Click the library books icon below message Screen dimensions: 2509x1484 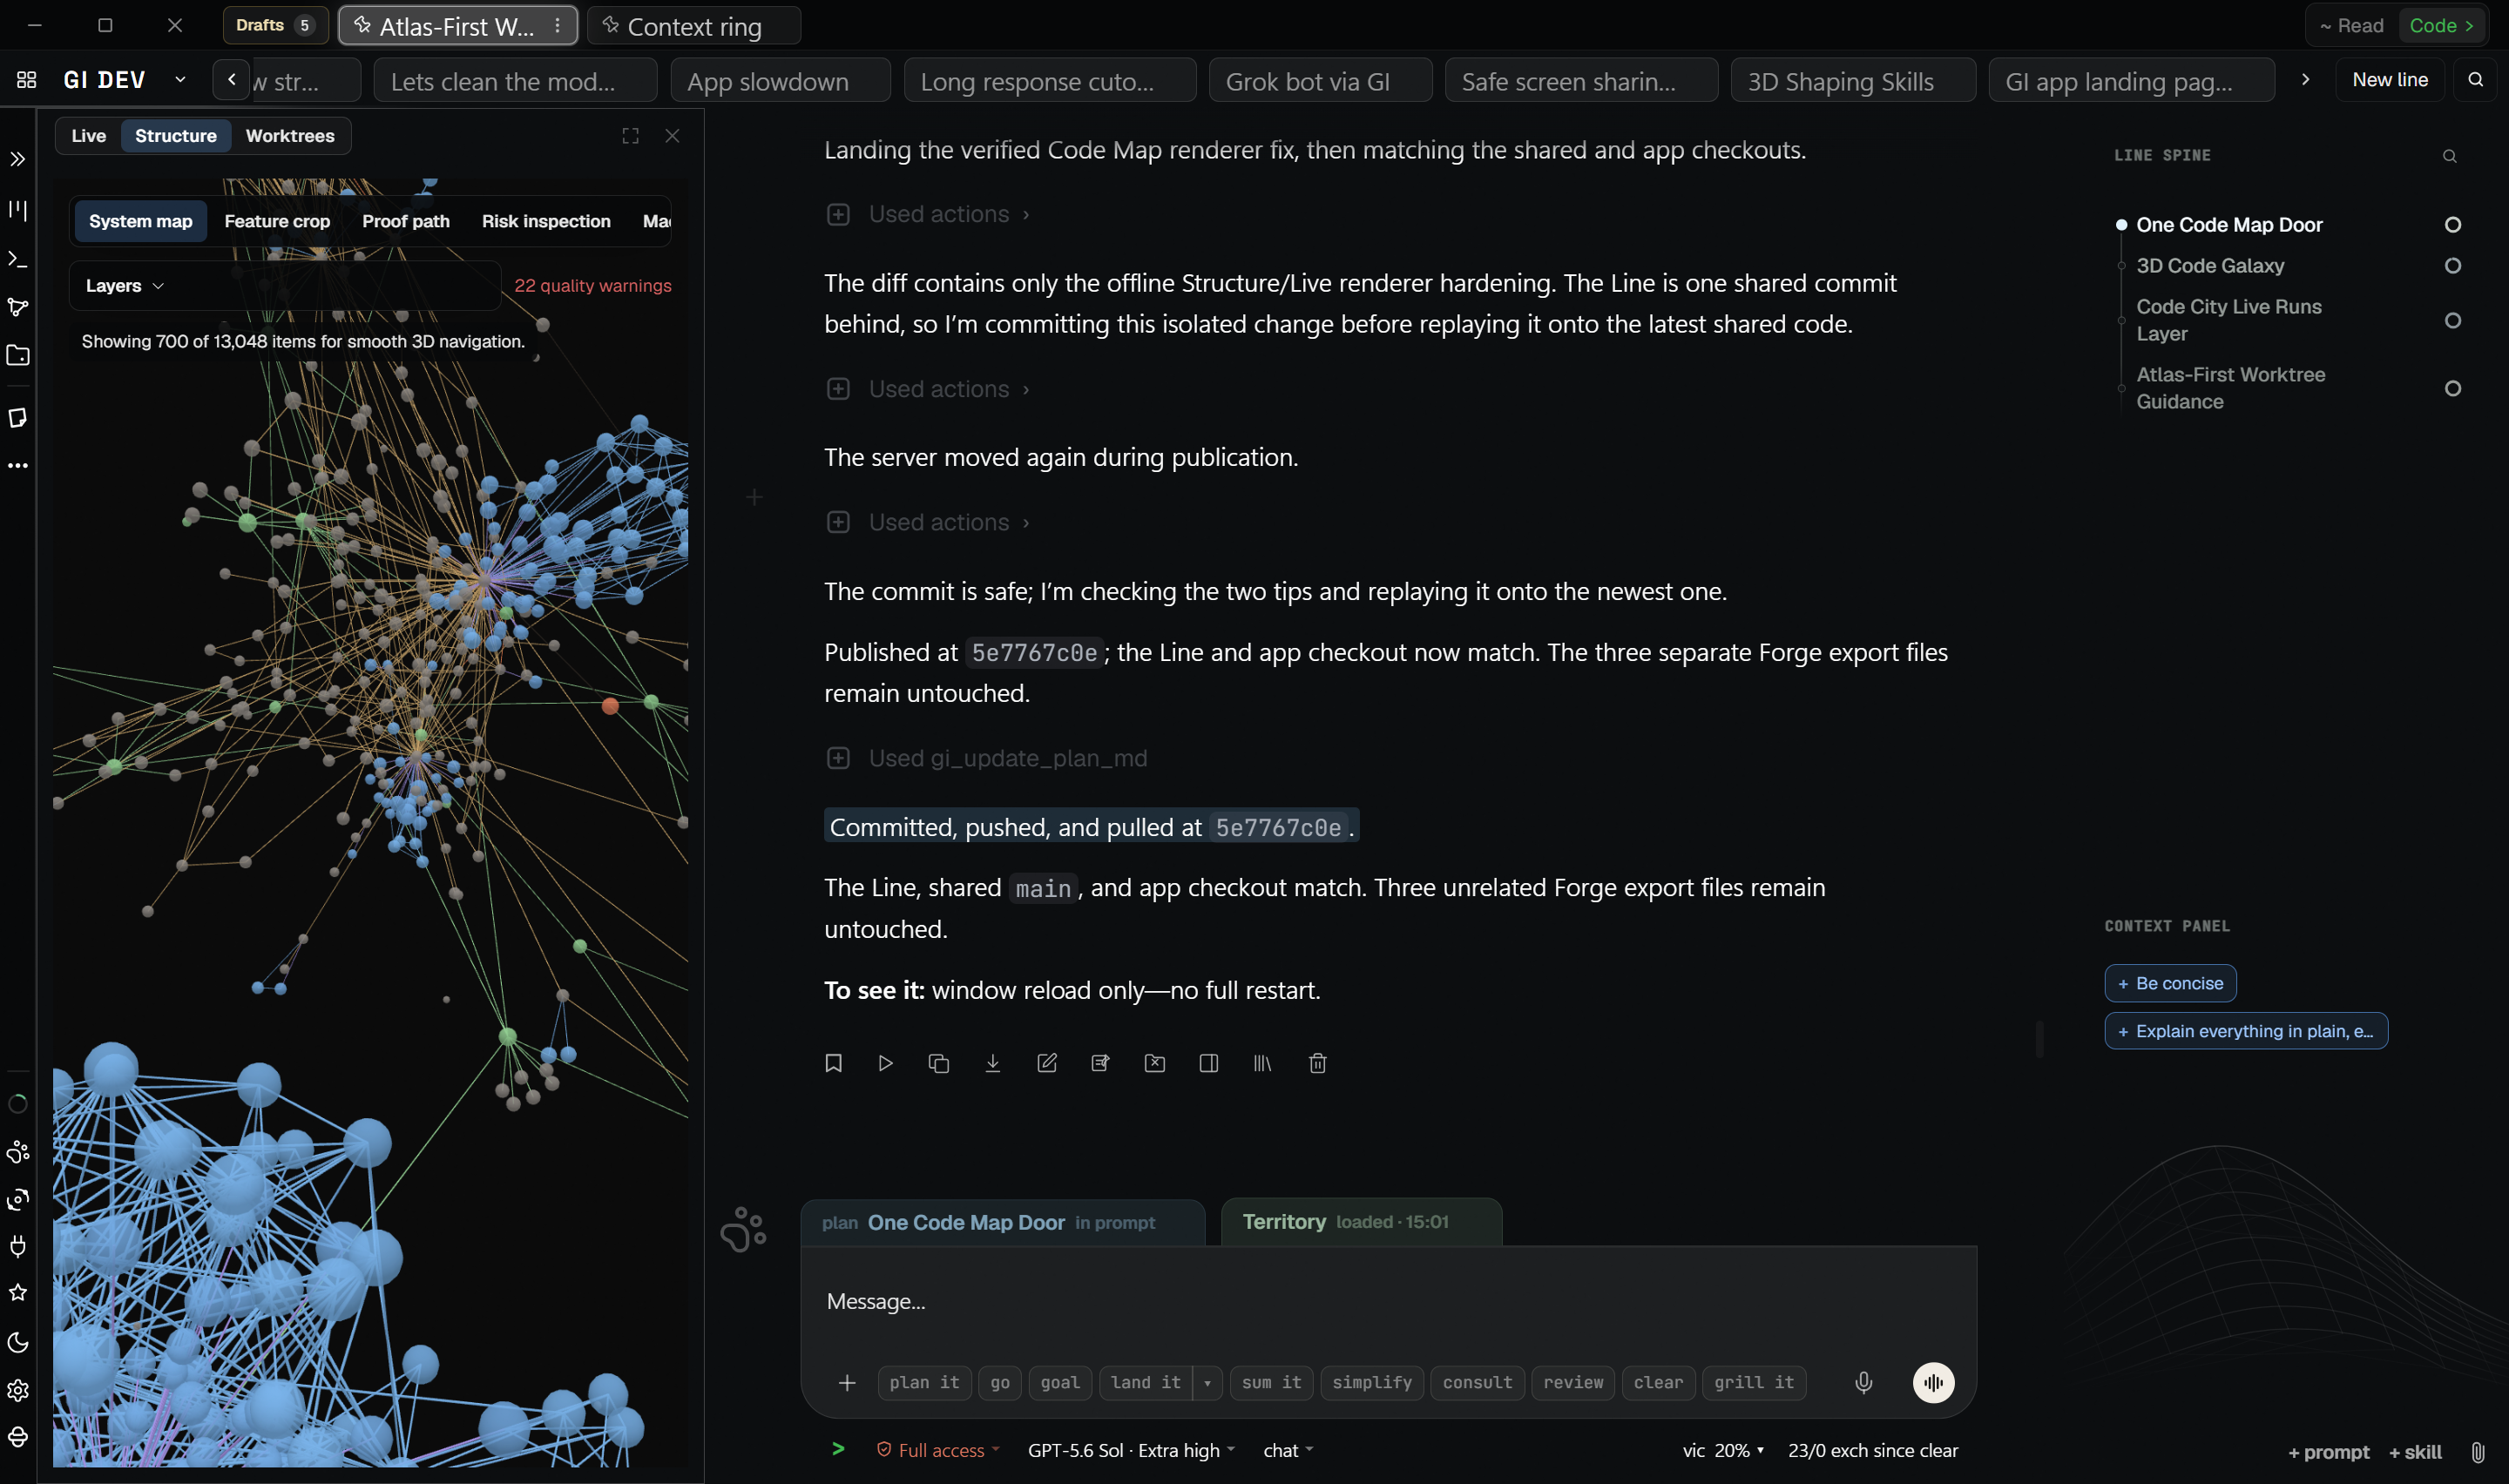point(1263,1063)
